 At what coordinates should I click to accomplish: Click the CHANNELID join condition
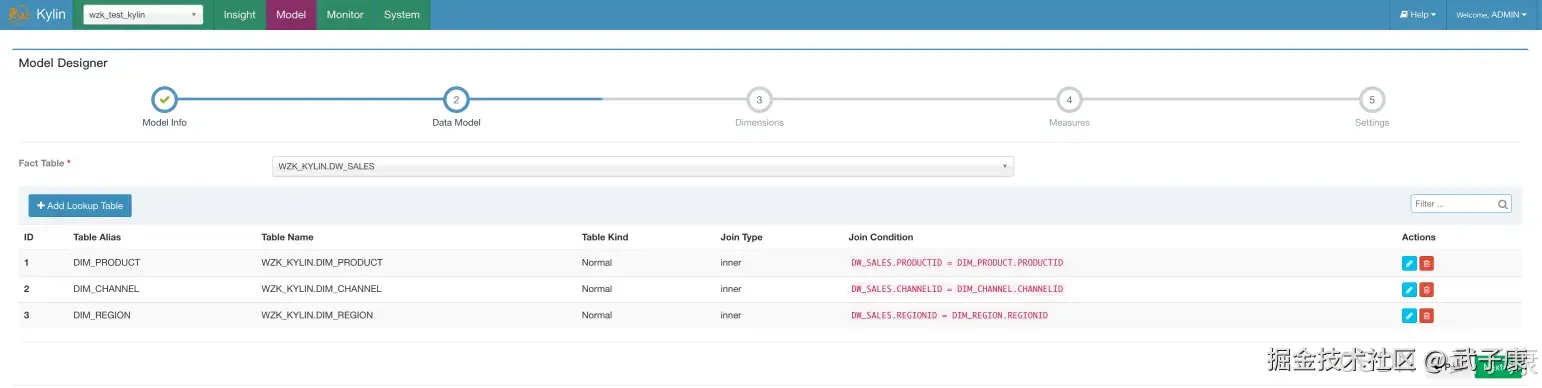coord(957,289)
